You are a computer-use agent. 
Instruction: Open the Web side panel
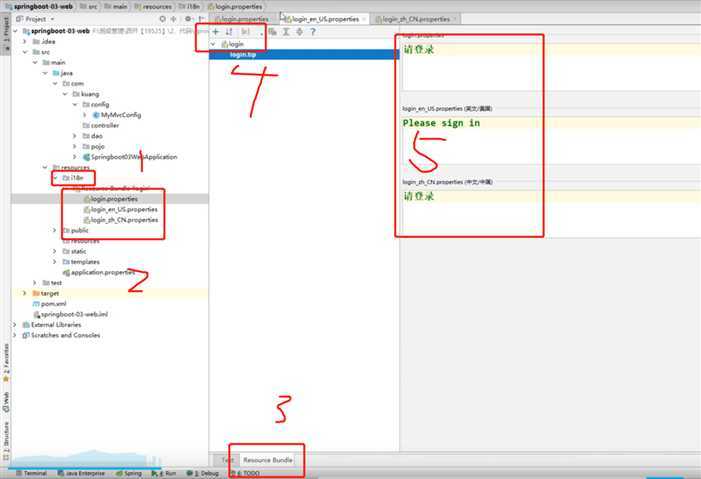pyautogui.click(x=6, y=402)
